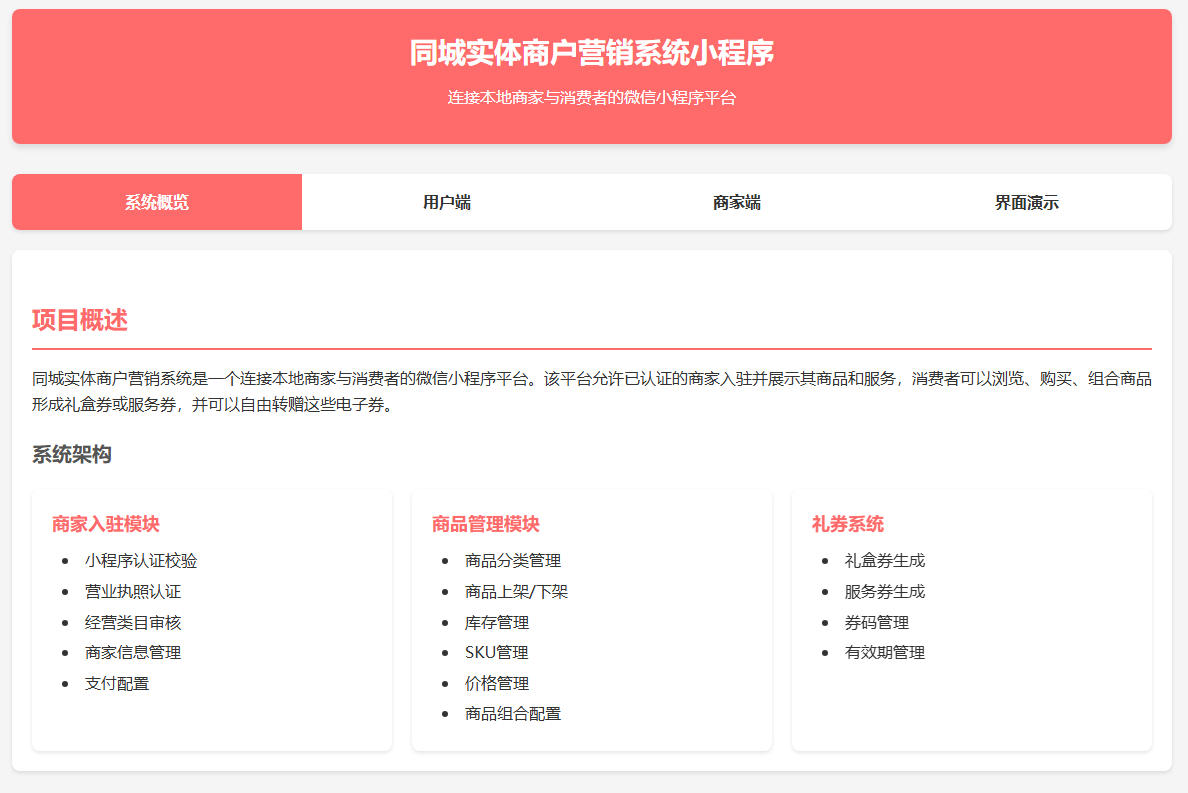Select the 商家端 tab
Viewport: 1188px width, 793px height.
click(736, 203)
